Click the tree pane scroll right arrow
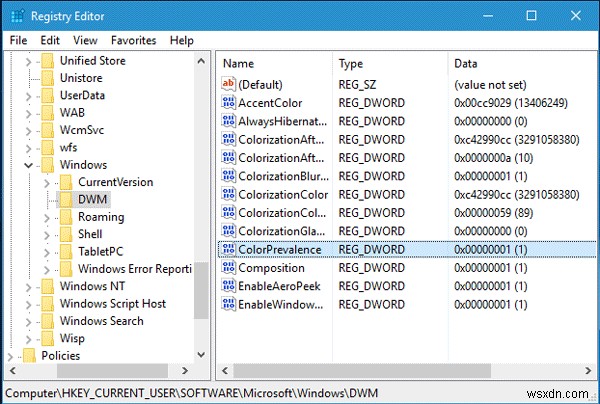Screen dimensions: 600x404 point(185,370)
